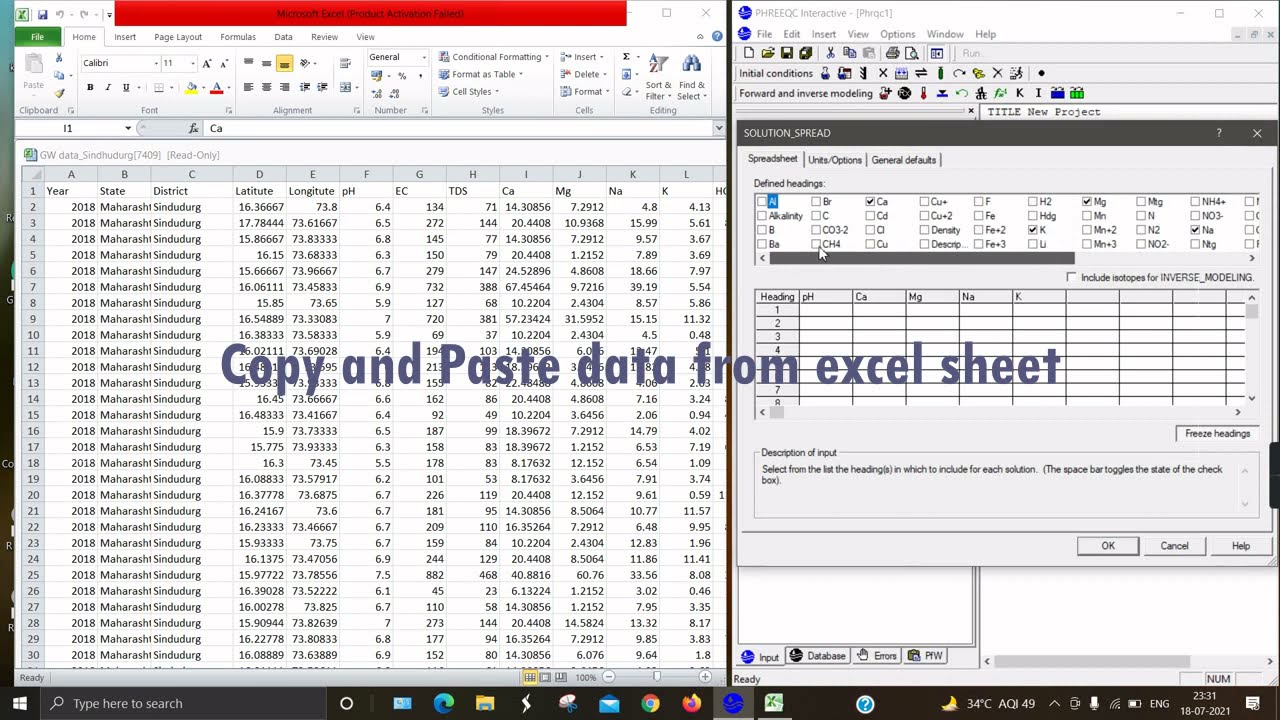The height and width of the screenshot is (720, 1280).
Task: Click the pH cell in spreadsheet row 1
Action: [826, 310]
